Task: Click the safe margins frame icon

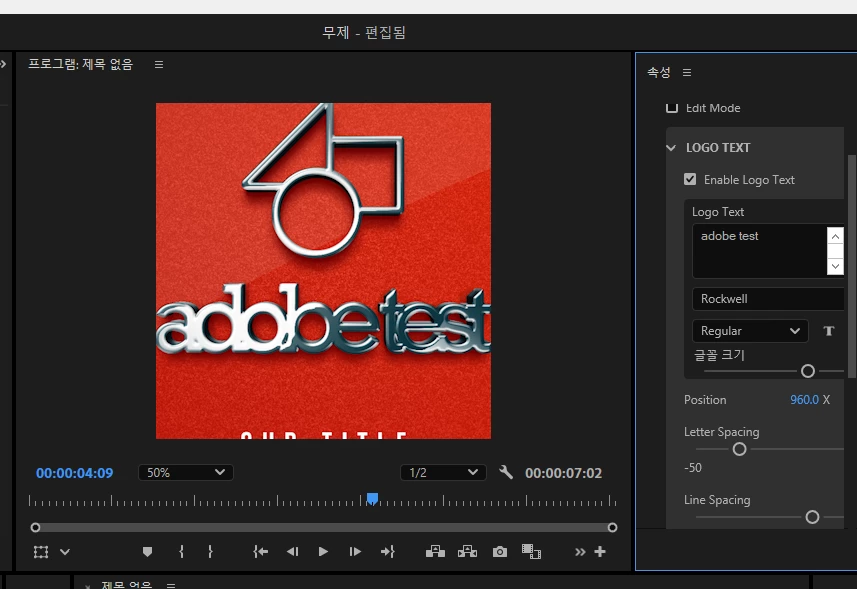Action: coord(41,552)
